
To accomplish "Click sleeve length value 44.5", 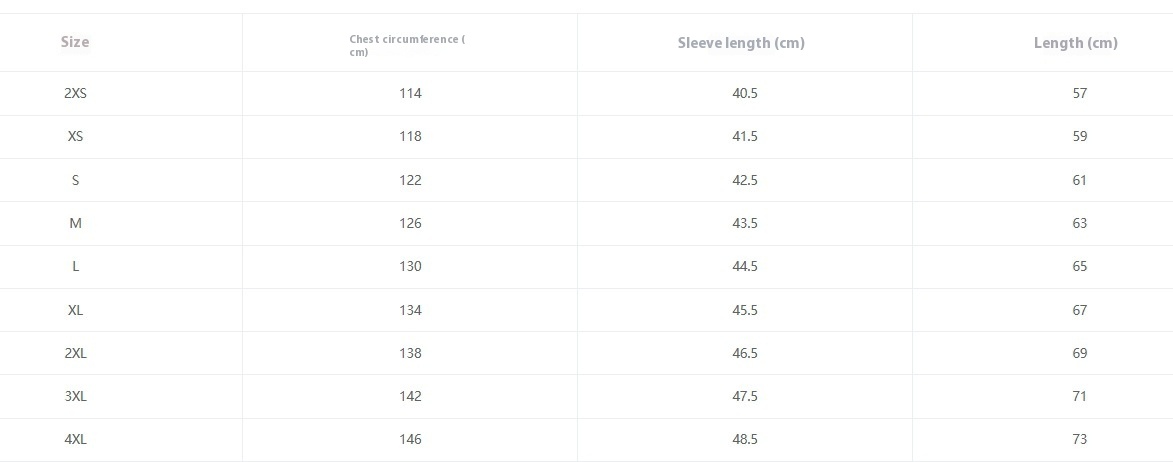I will point(745,266).
